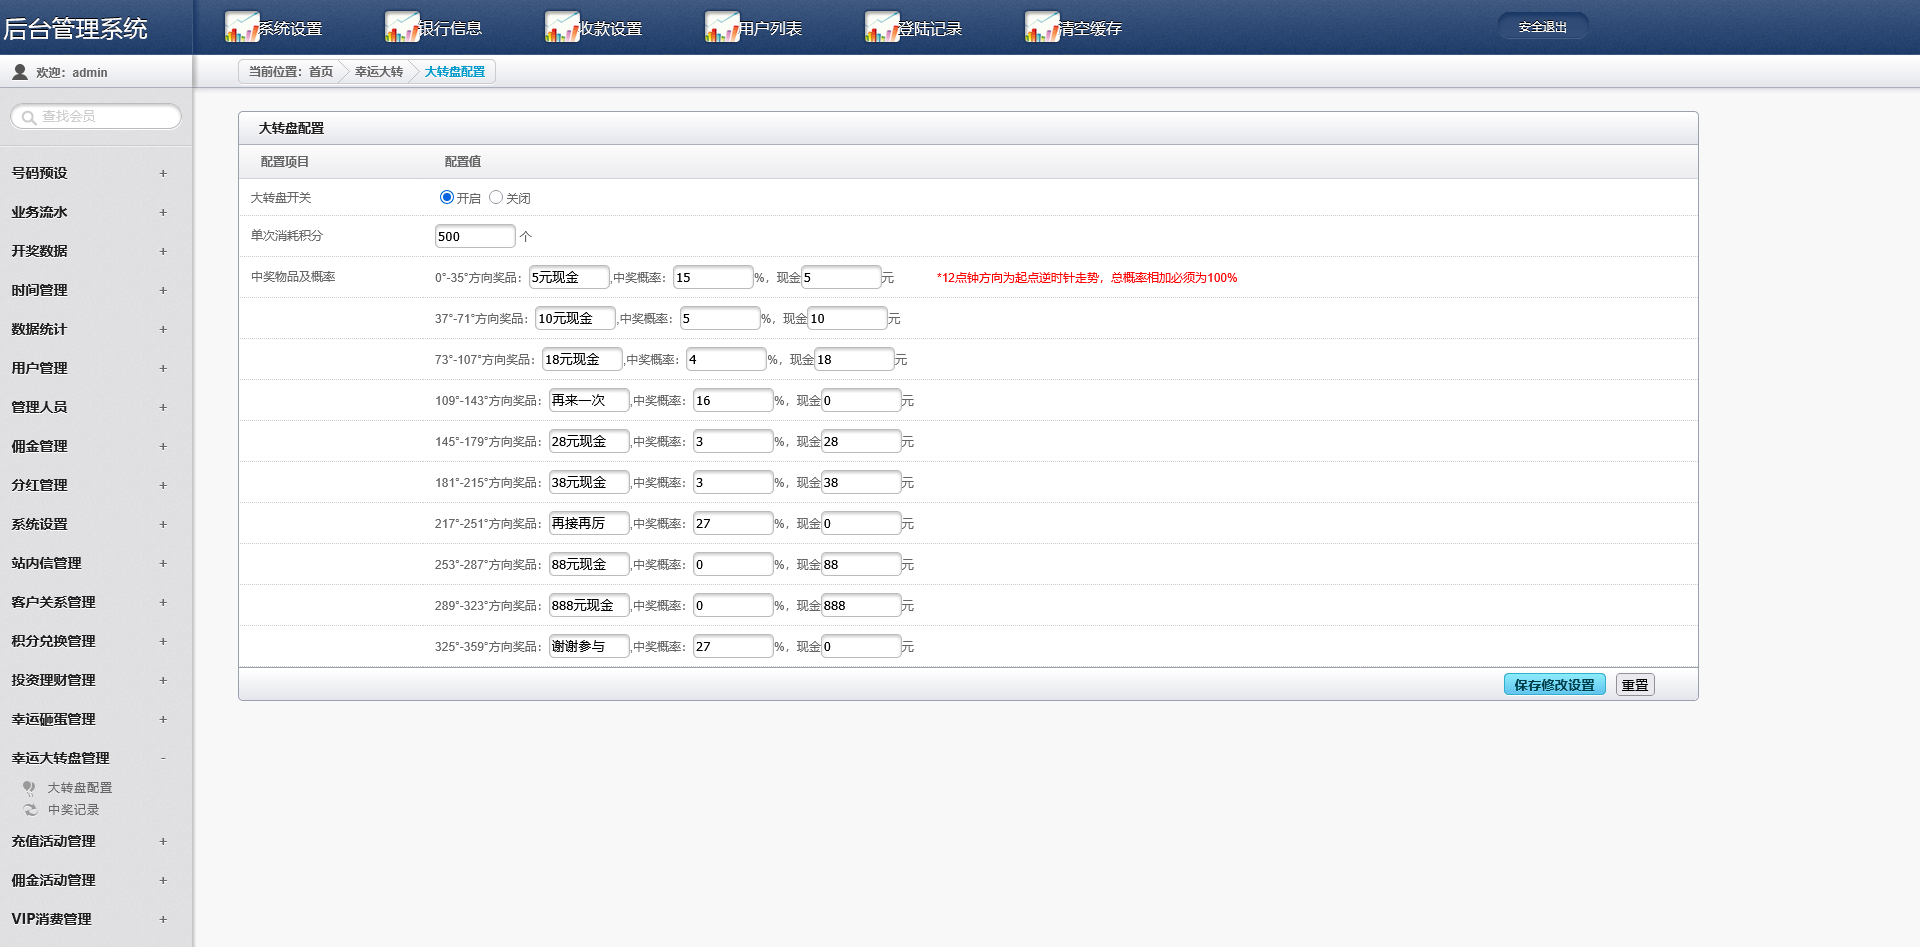Click the 用户列表 chart icon

[722, 27]
